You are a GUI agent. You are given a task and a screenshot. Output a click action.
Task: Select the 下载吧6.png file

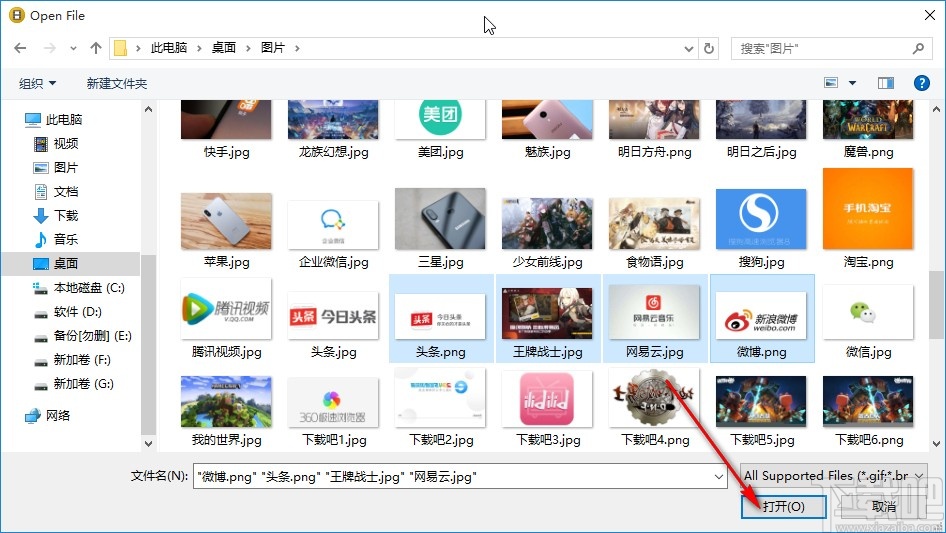pyautogui.click(x=868, y=411)
